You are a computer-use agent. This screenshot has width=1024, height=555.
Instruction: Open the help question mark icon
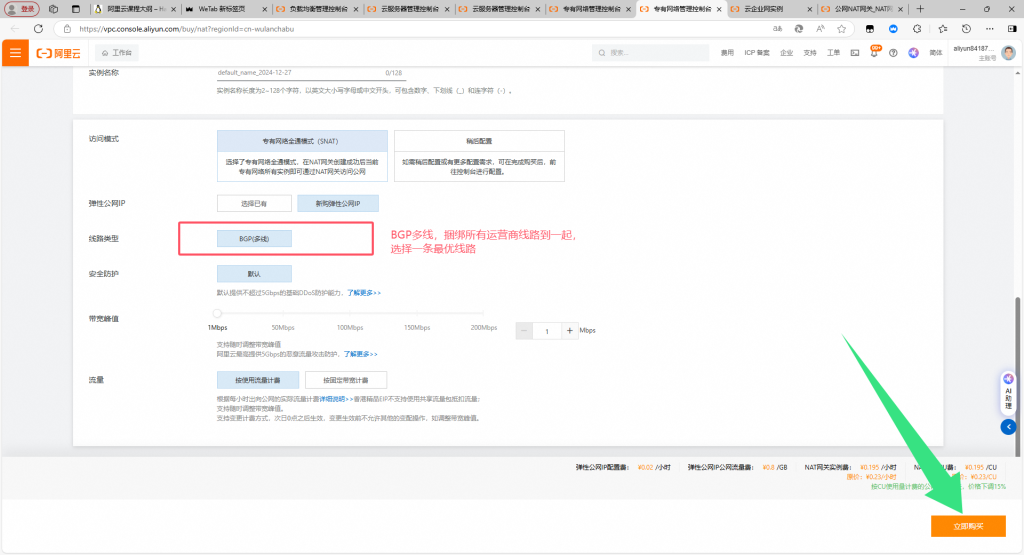click(x=893, y=52)
